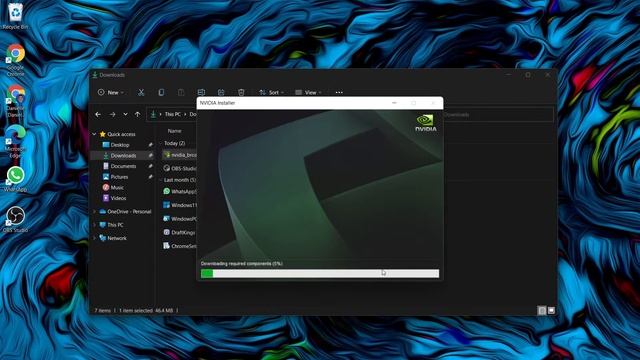Select the WhatsApp setup file
Viewport: 640px width, 360px height.
tap(180, 191)
